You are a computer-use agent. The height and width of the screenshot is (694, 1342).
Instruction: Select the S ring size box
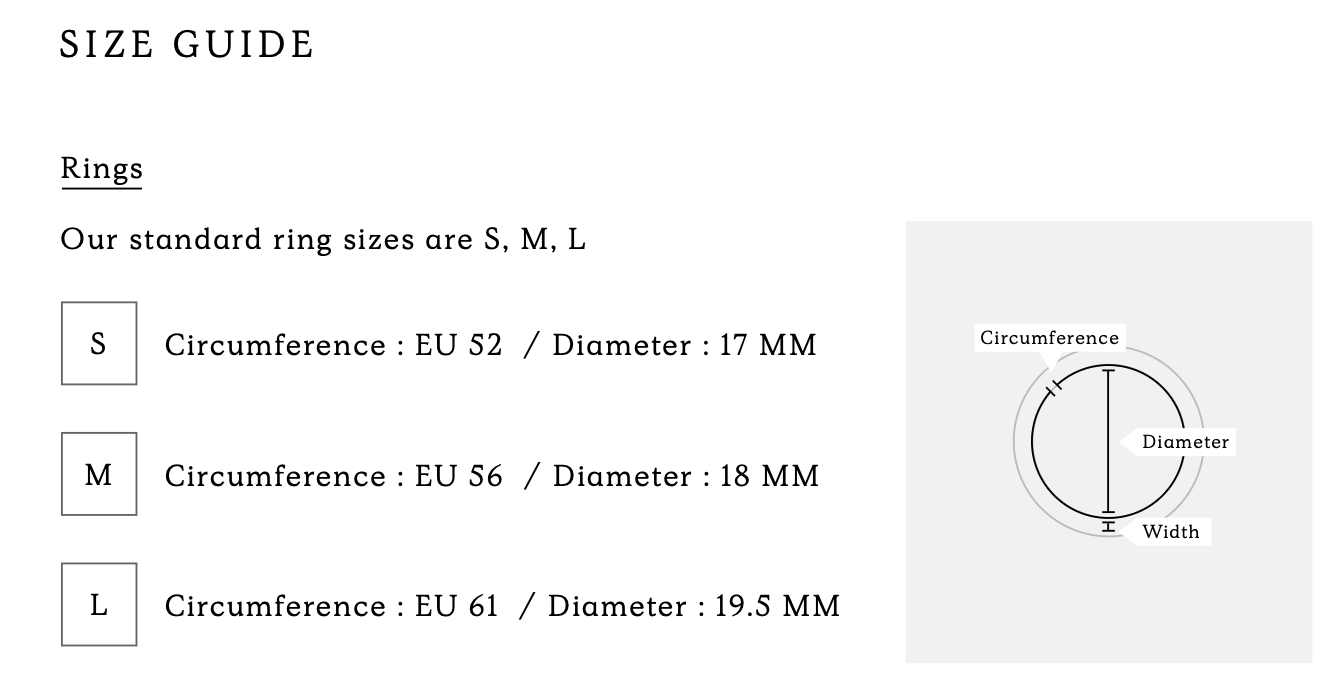[x=99, y=343]
